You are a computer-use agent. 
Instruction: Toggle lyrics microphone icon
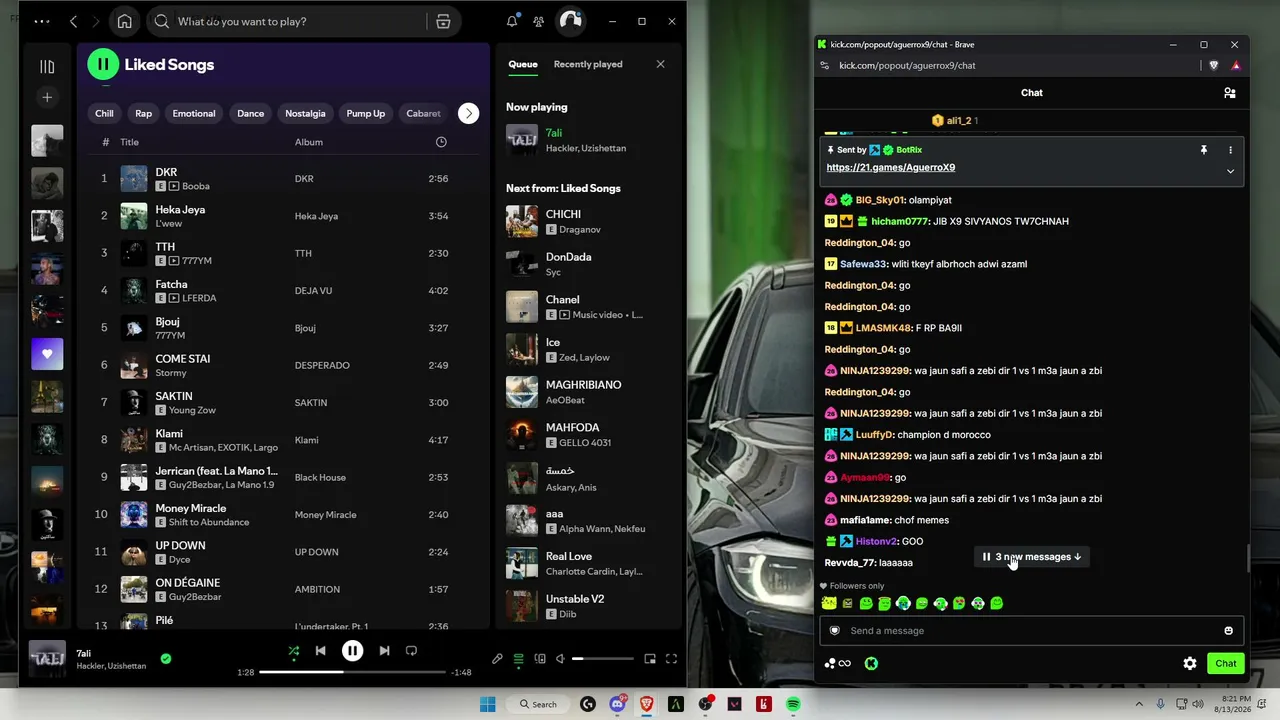[x=497, y=659]
